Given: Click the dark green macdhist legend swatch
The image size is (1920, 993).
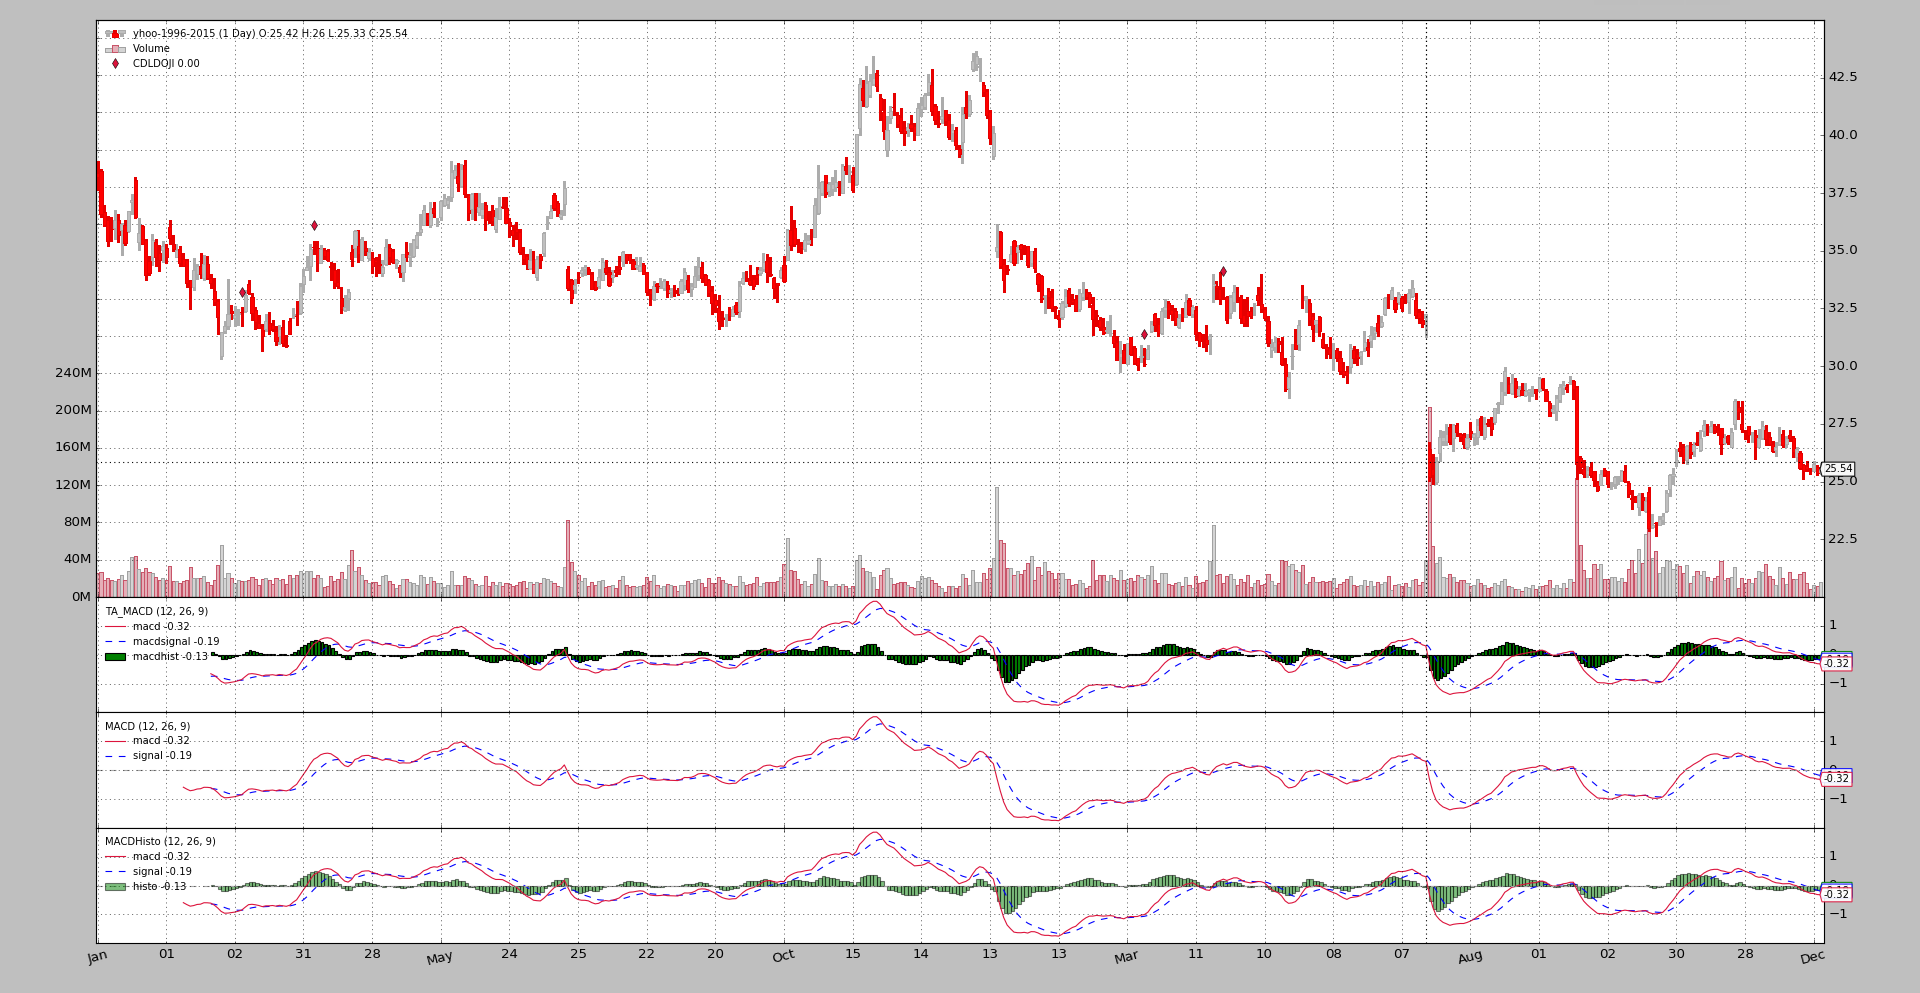Looking at the screenshot, I should 115,657.
